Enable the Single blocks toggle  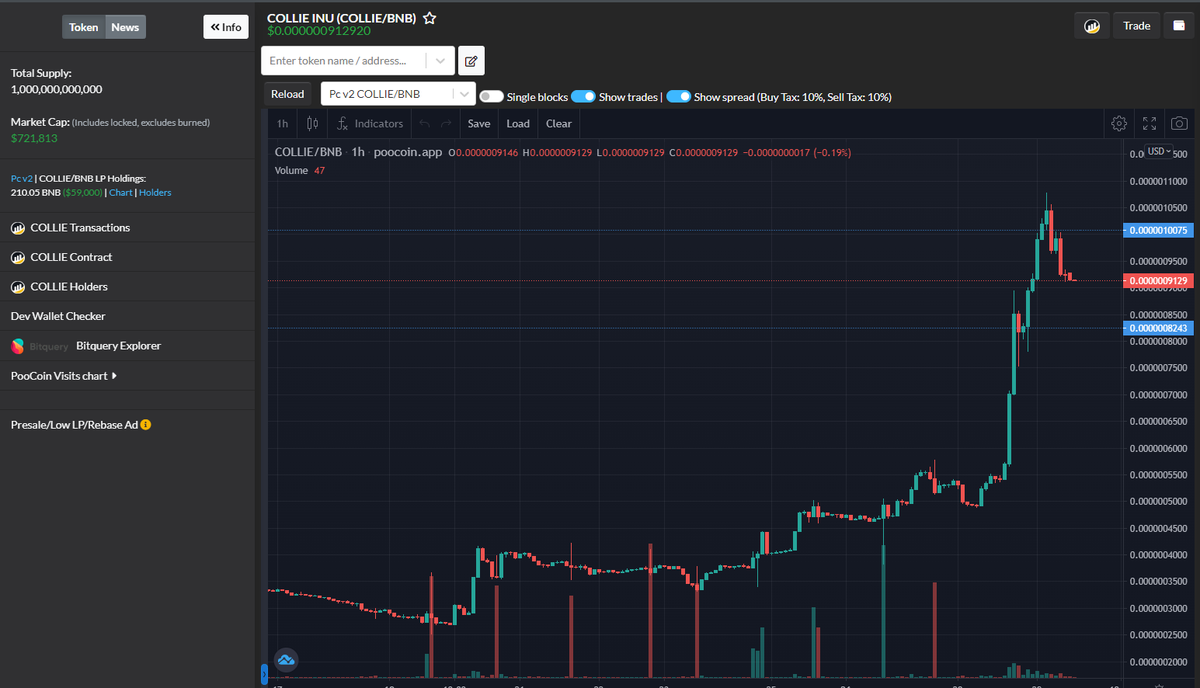coord(489,97)
